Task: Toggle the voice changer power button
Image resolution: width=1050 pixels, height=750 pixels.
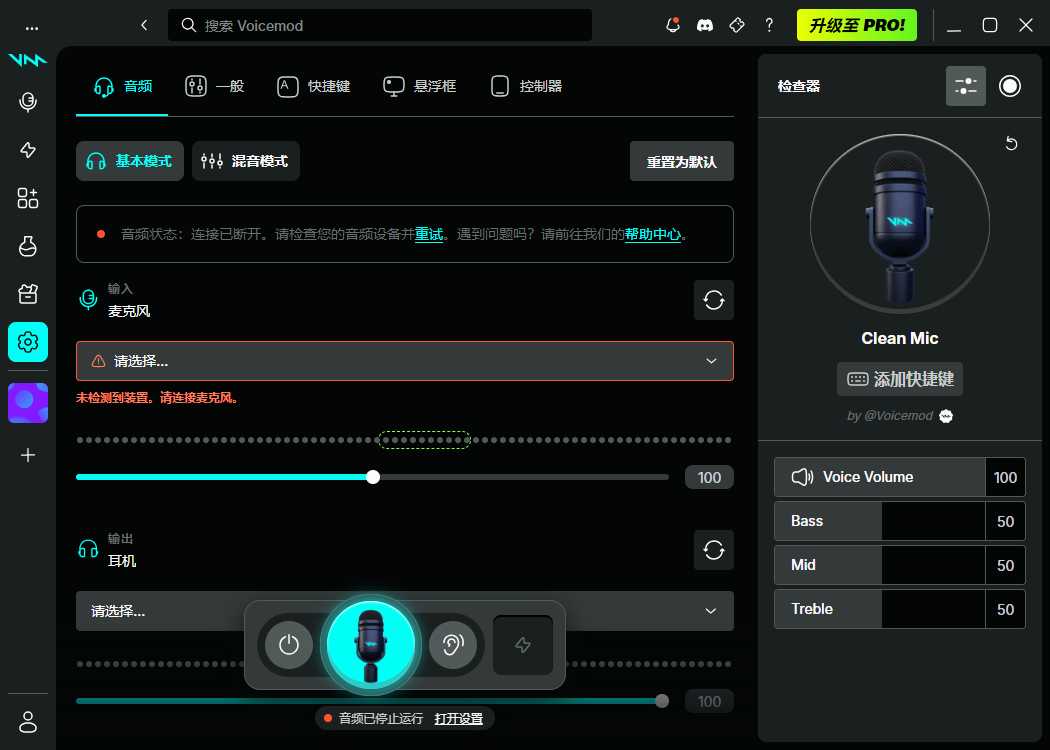Action: [x=289, y=645]
